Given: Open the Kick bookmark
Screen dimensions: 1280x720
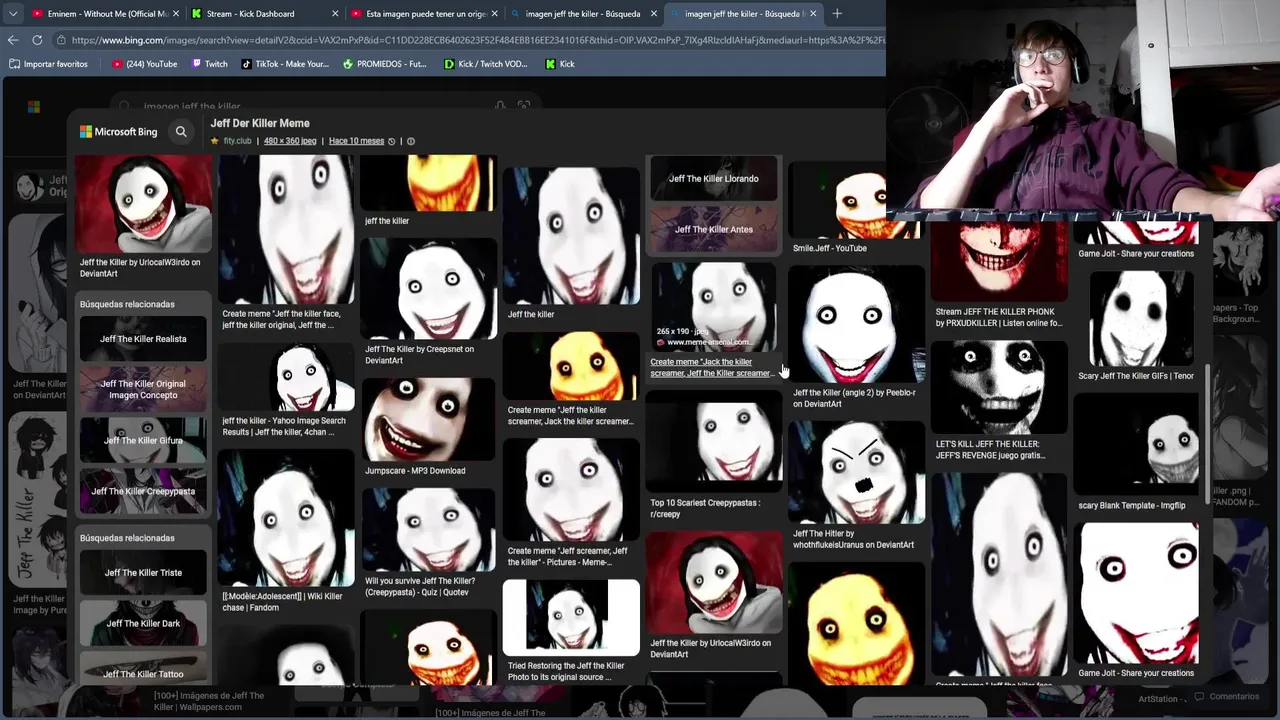Looking at the screenshot, I should click(560, 64).
